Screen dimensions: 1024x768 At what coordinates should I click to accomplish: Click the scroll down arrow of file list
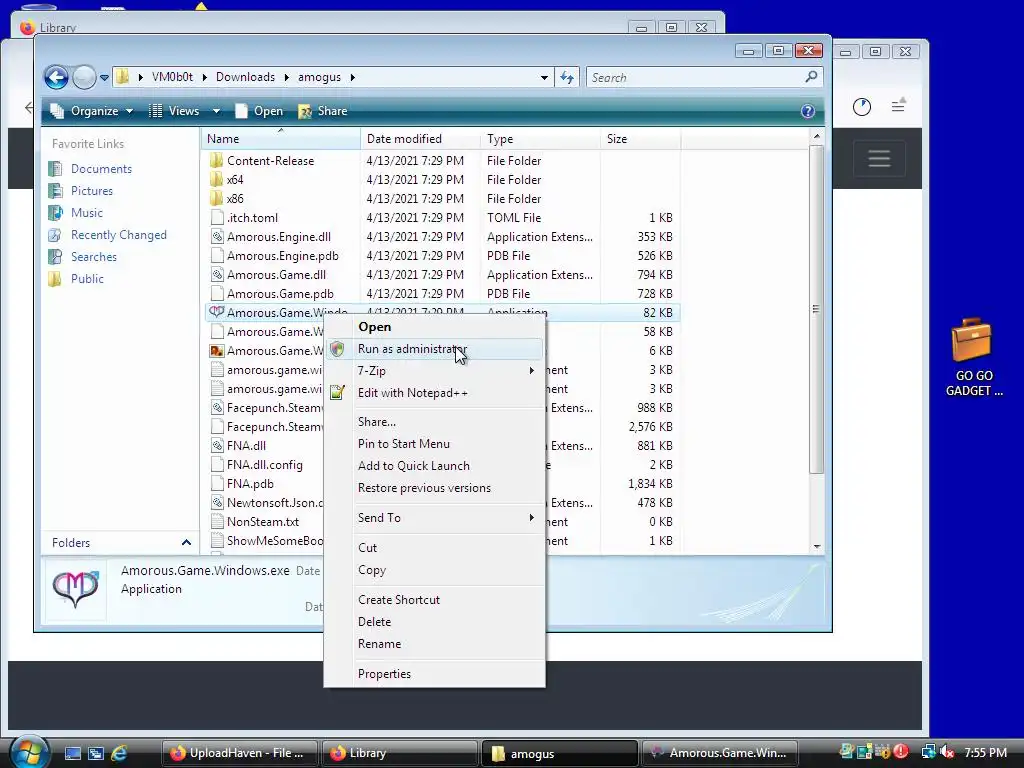[816, 547]
